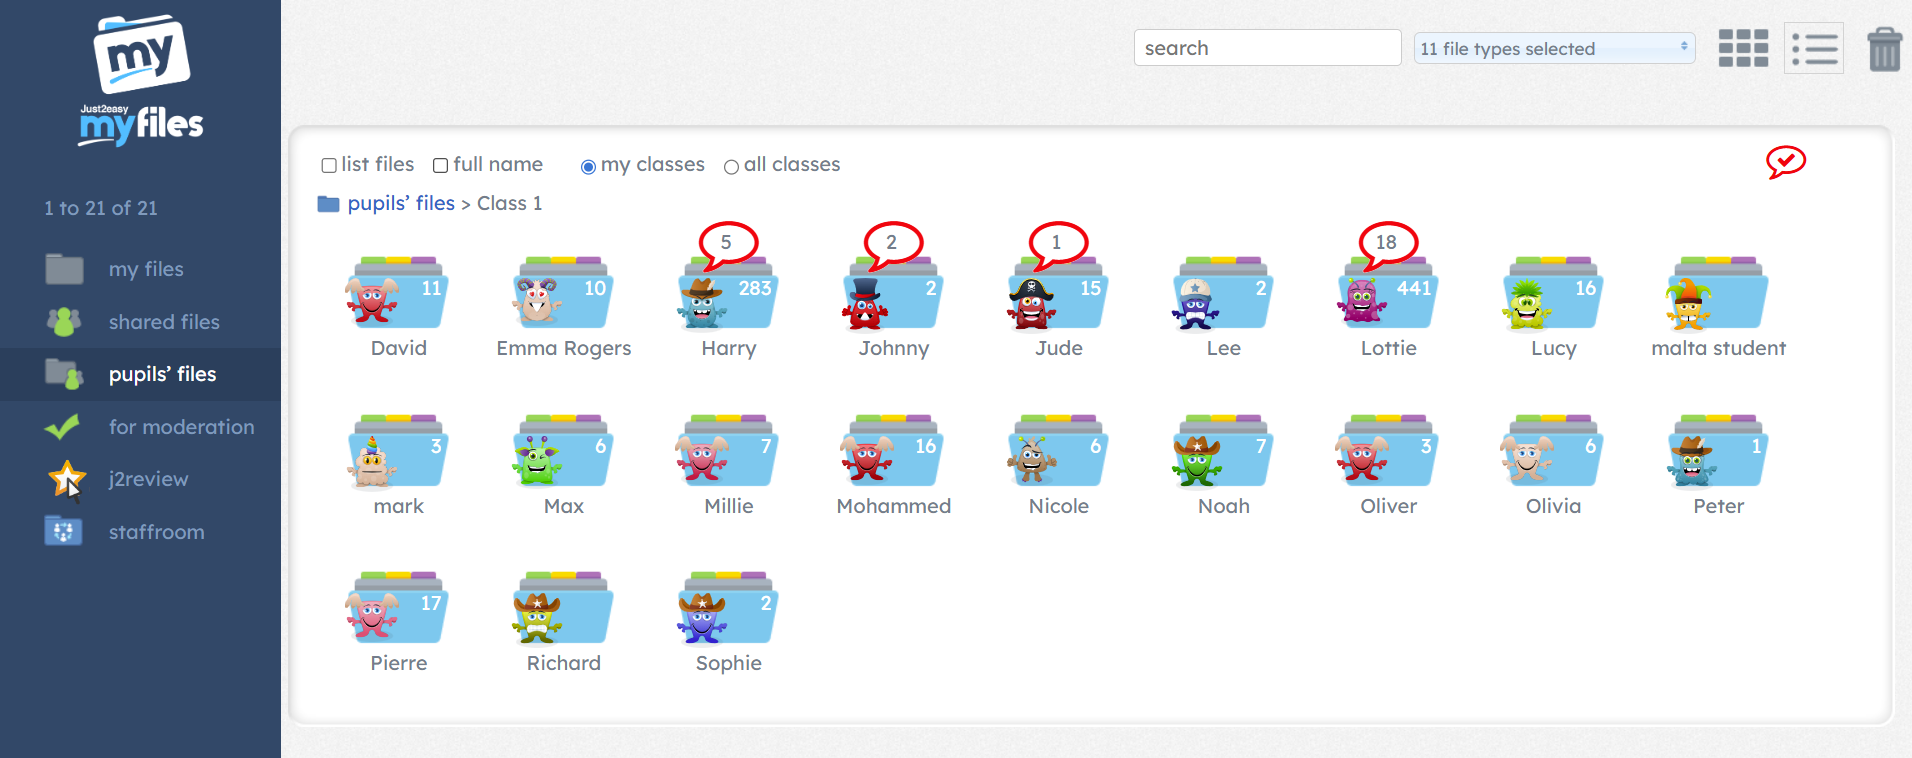Screen dimensions: 1912x758
Task: Open Johnny's pupil folder
Action: pyautogui.click(x=893, y=294)
